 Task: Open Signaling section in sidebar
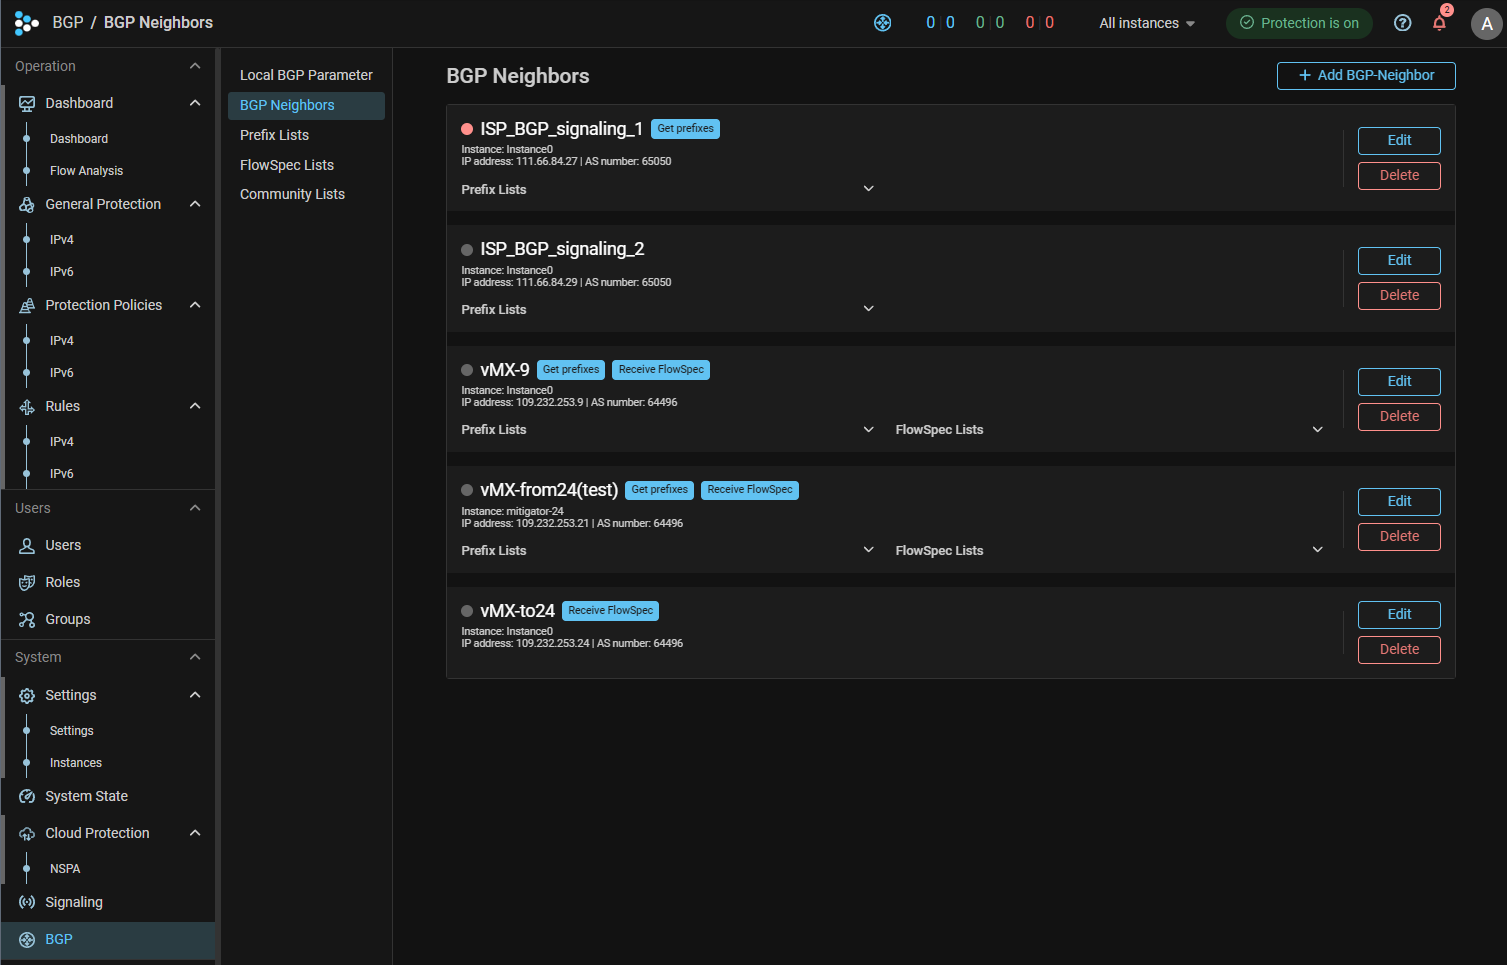point(73,902)
